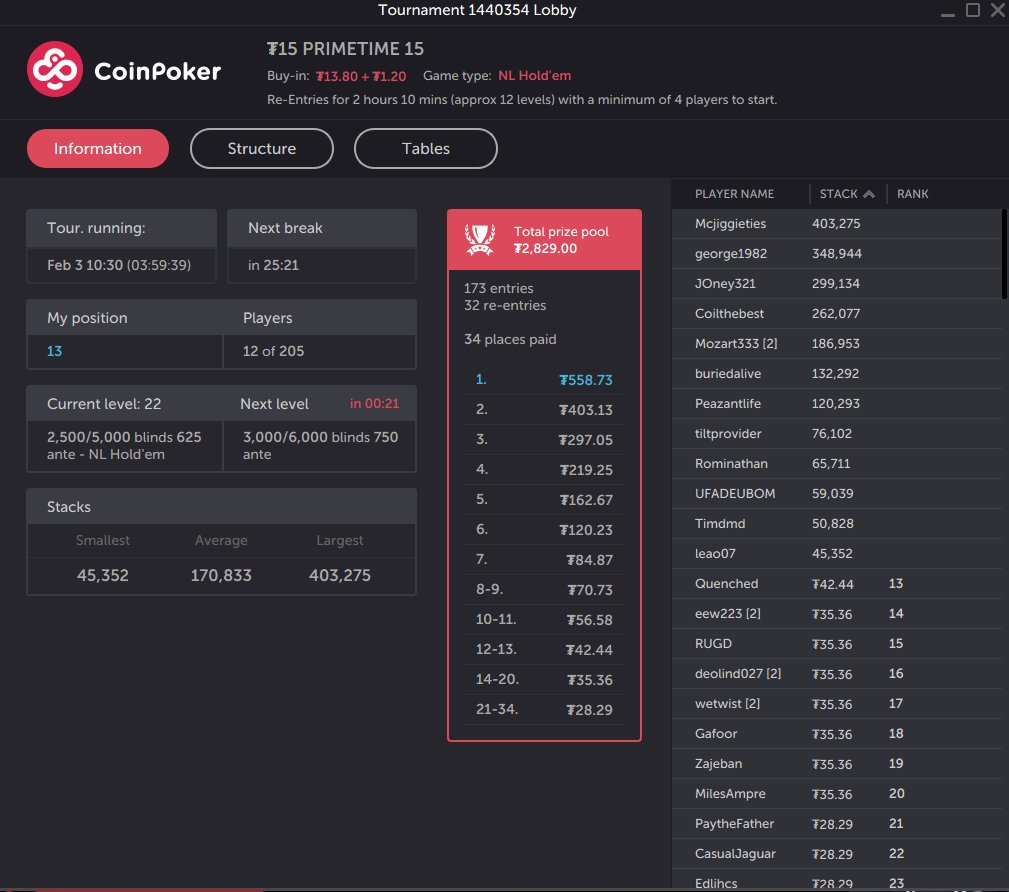Select player Rominathan row

pyautogui.click(x=837, y=463)
